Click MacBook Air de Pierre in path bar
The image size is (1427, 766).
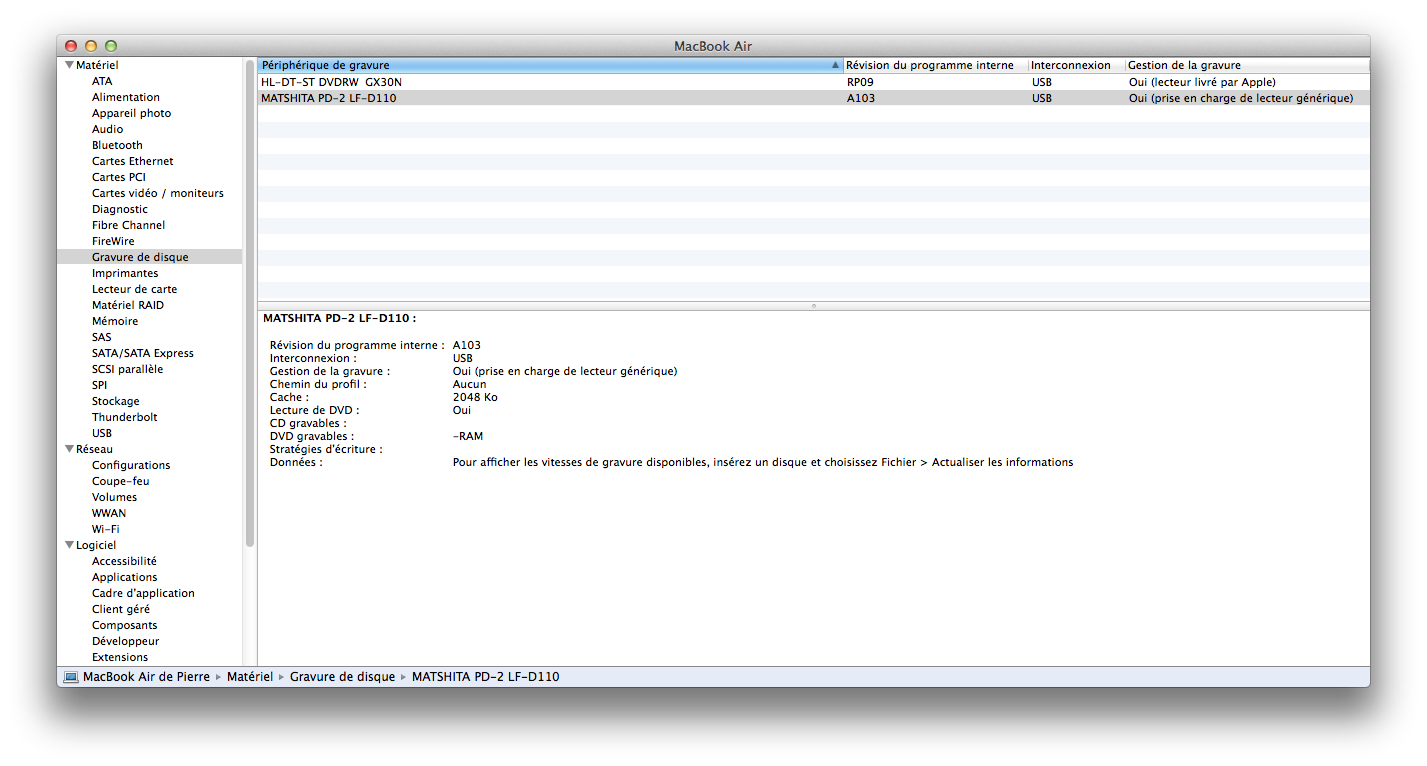(x=146, y=677)
